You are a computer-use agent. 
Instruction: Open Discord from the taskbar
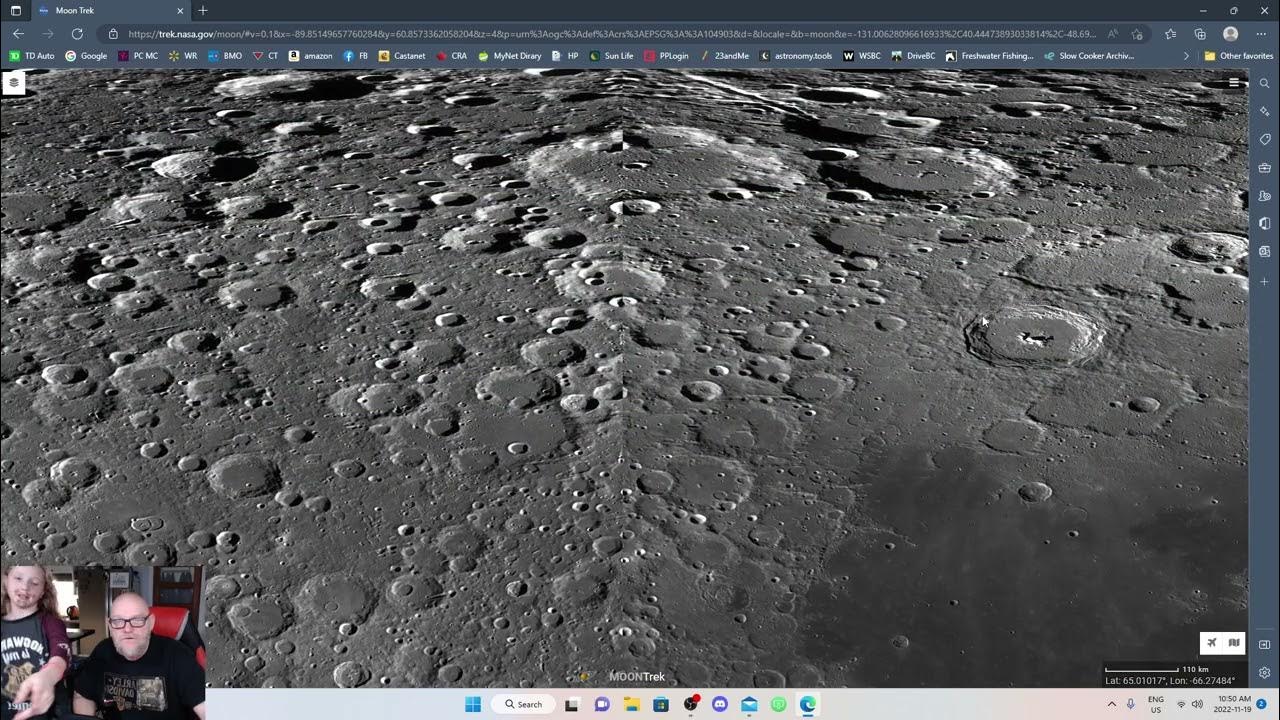720,704
